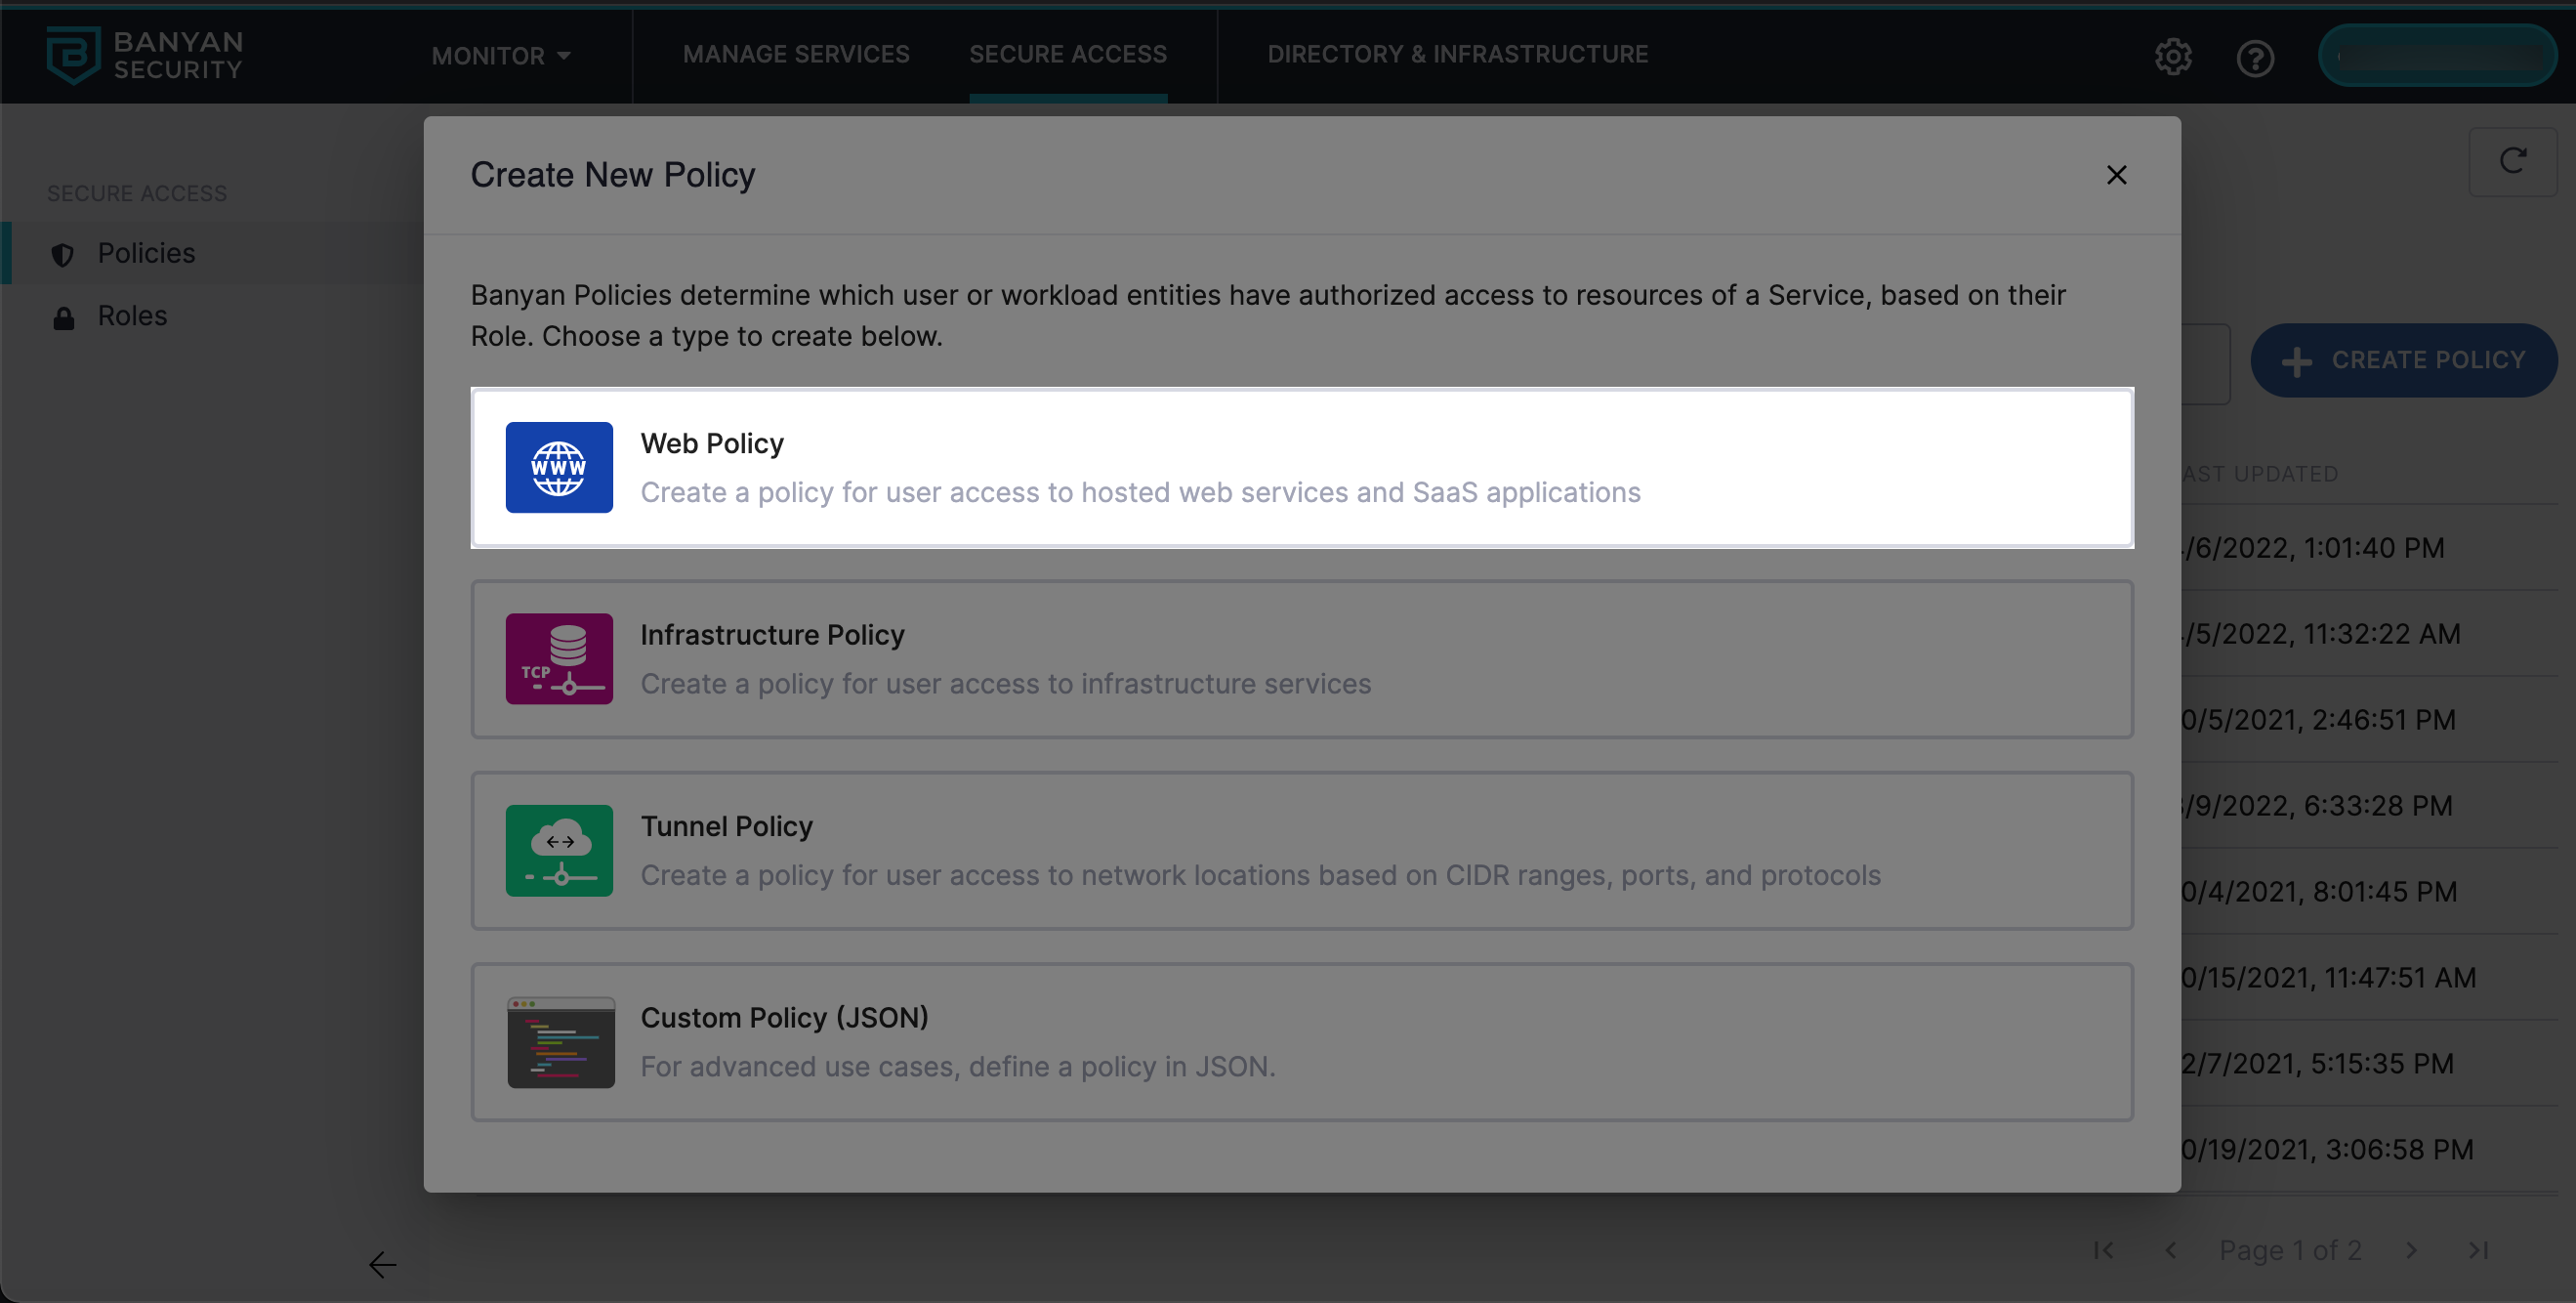Collapse sidebar with the left arrow
Image resolution: width=2576 pixels, height=1303 pixels.
pos(382,1265)
